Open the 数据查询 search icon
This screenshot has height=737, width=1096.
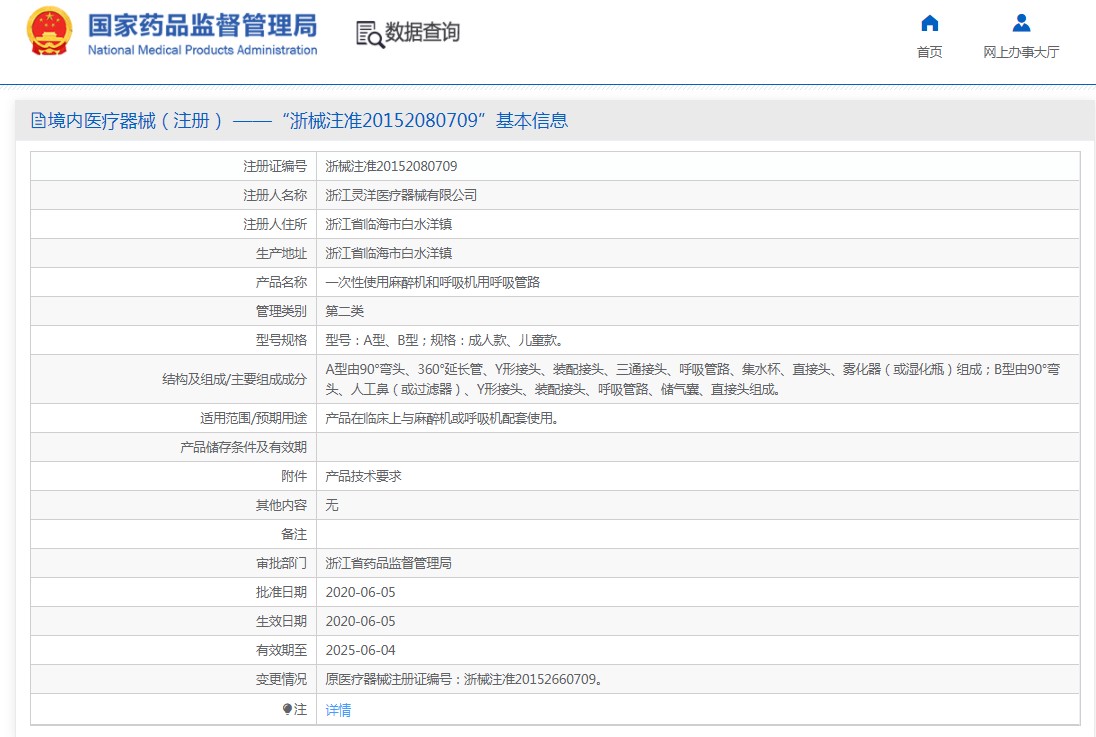click(x=370, y=34)
